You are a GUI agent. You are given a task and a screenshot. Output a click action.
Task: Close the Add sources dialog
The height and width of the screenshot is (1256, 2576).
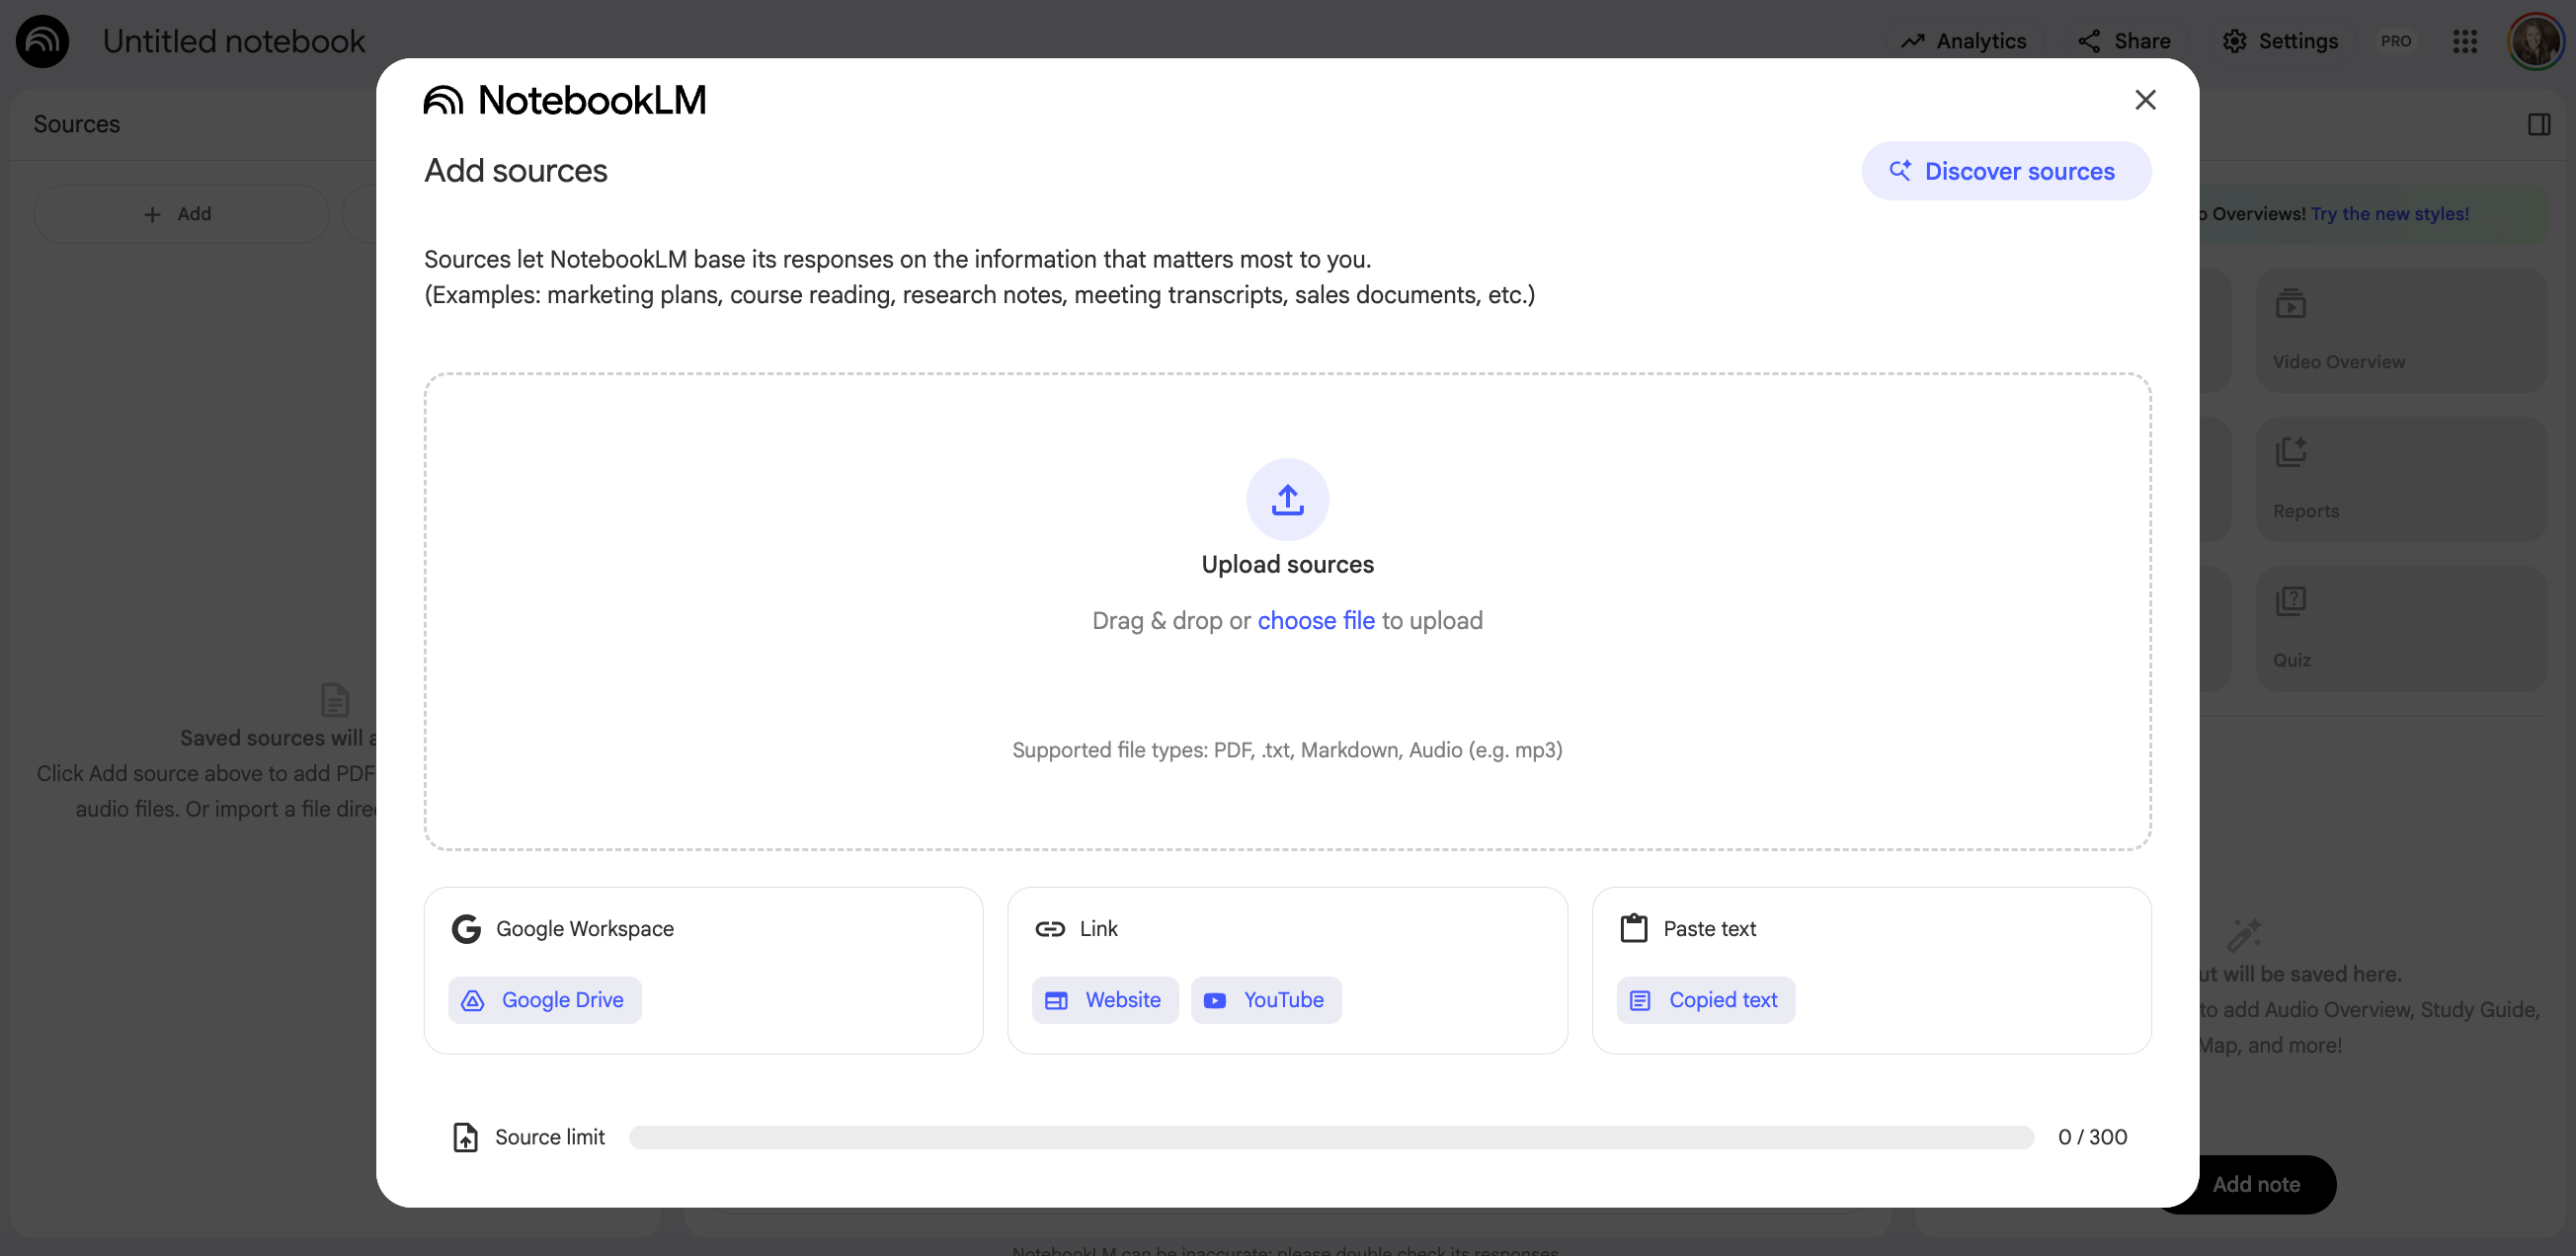click(2144, 100)
